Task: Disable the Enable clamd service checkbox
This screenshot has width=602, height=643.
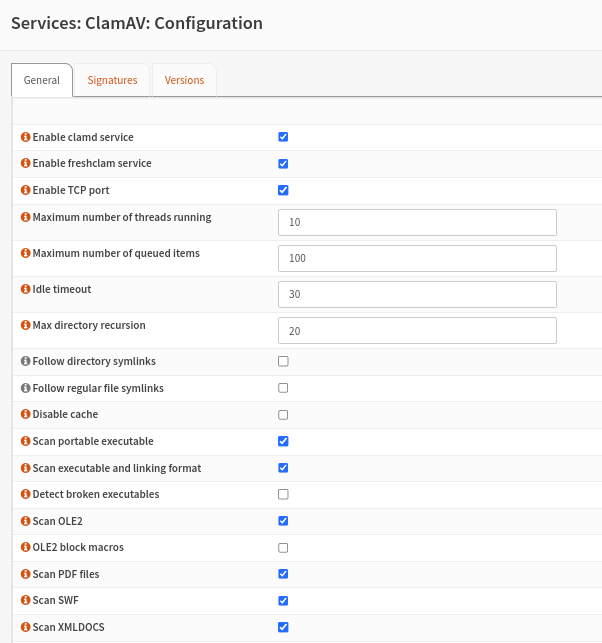Action: pos(283,137)
